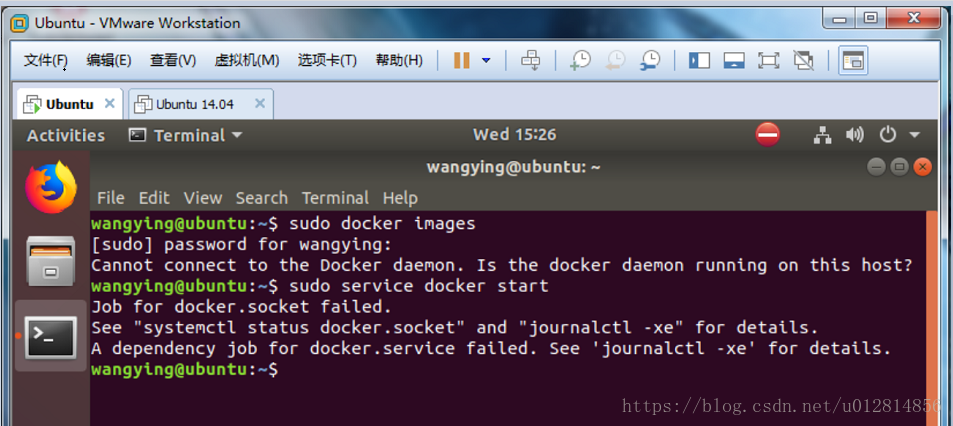Close the terminal window with orange button
Image resolution: width=953 pixels, height=426 pixels.
click(923, 167)
